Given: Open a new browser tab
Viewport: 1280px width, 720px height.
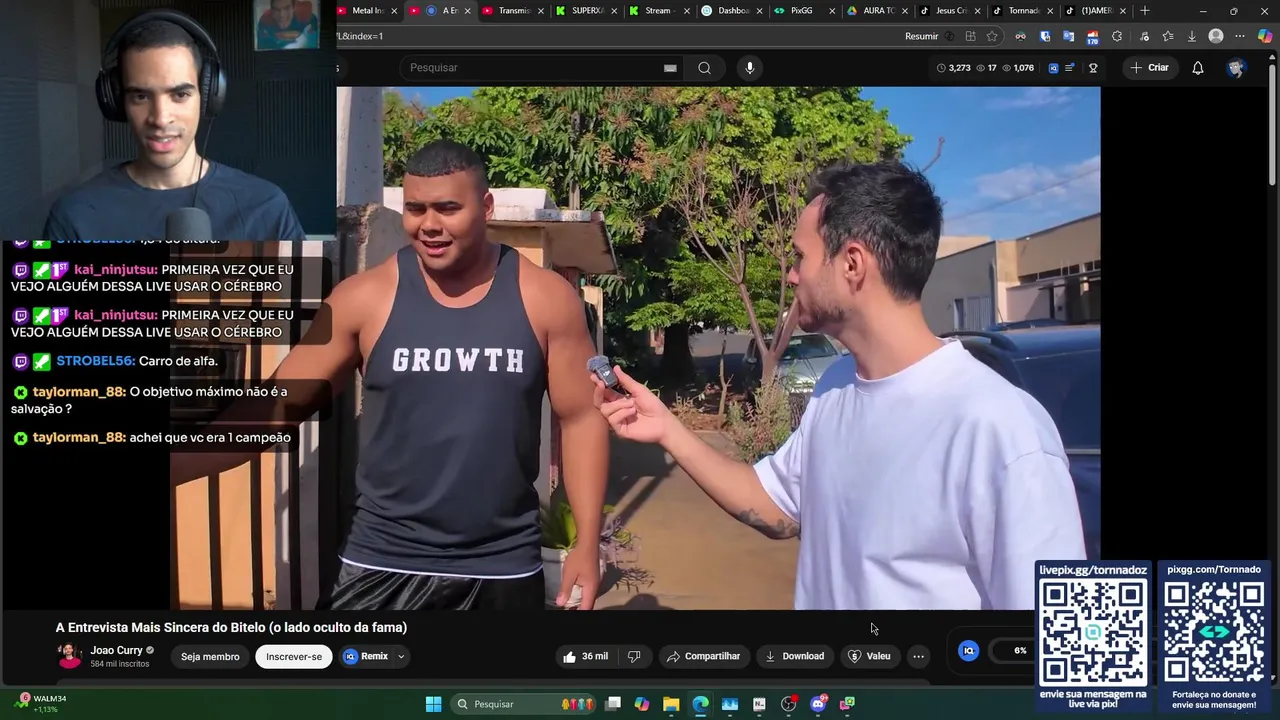Looking at the screenshot, I should 1145,11.
